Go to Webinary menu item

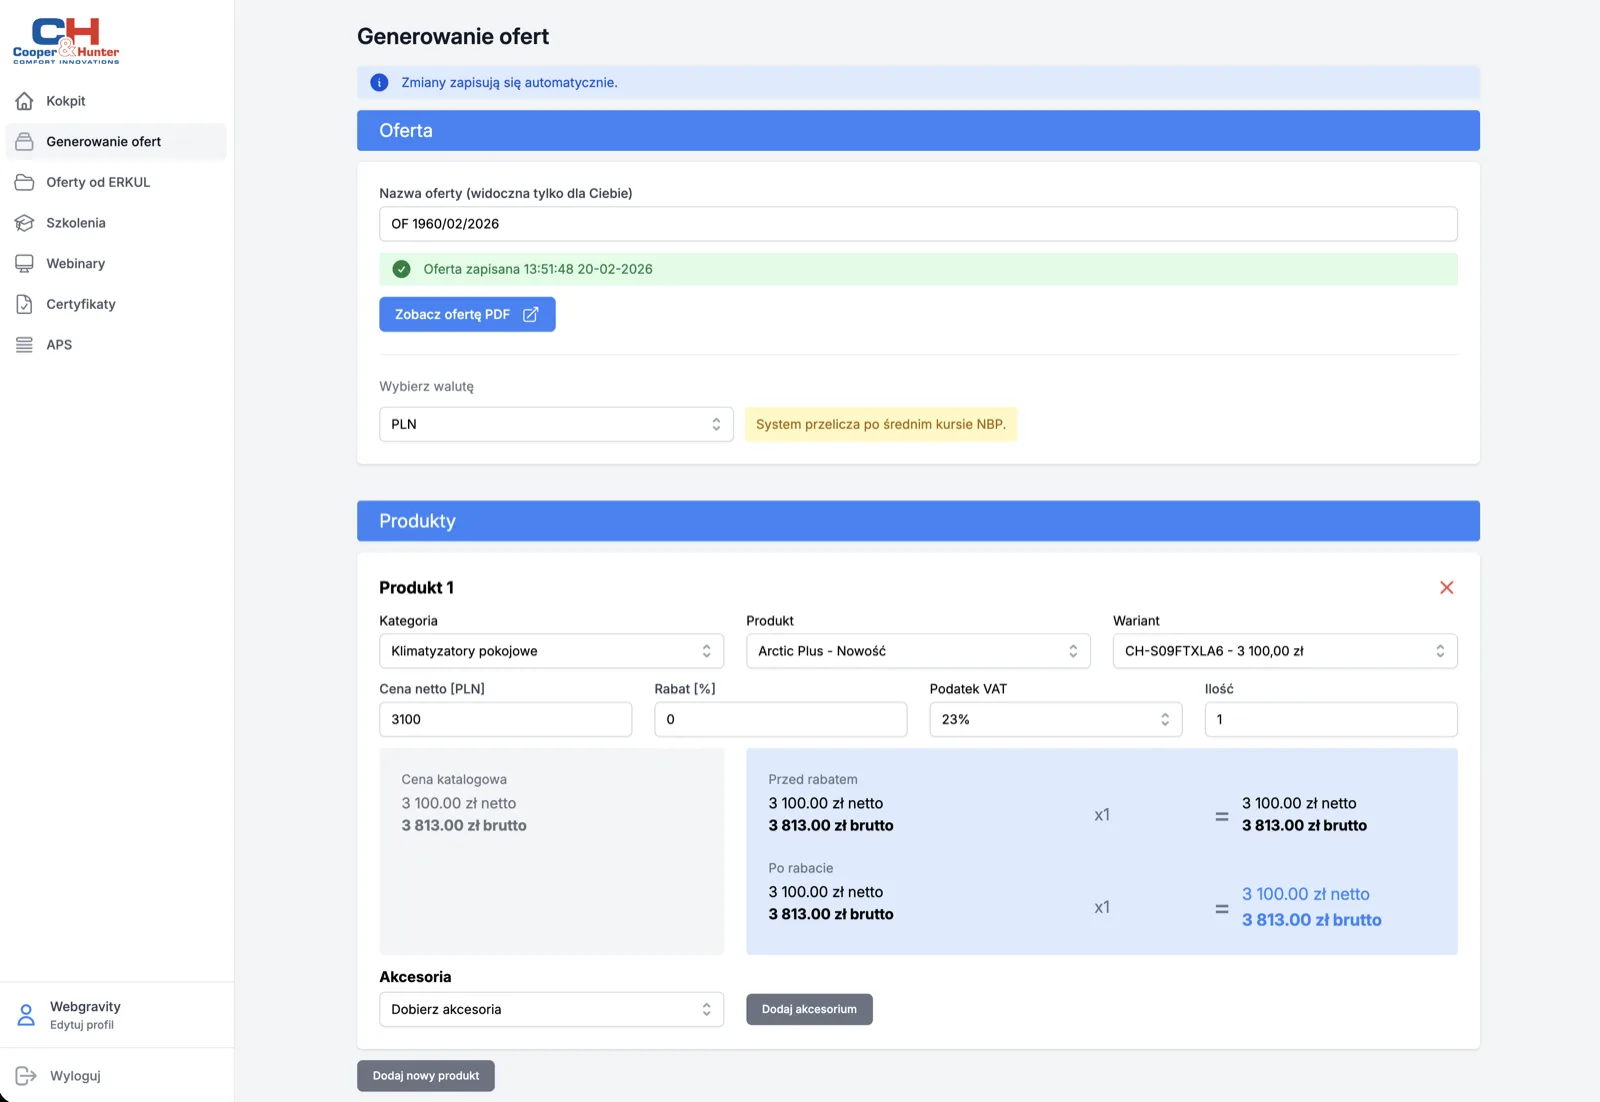point(76,264)
